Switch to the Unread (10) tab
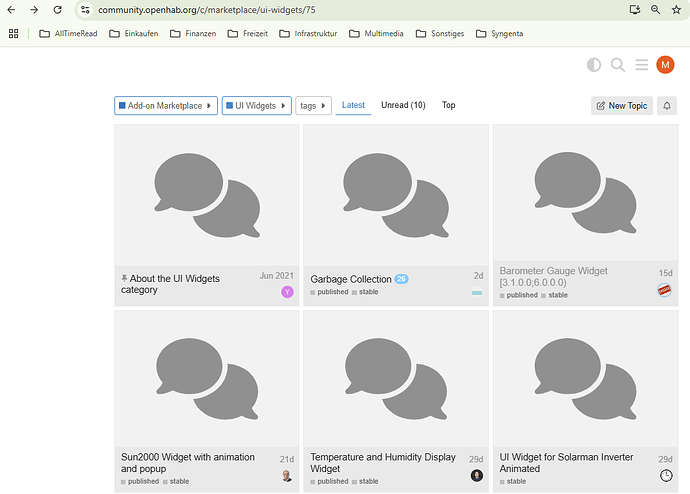690x494 pixels. pyautogui.click(x=403, y=105)
